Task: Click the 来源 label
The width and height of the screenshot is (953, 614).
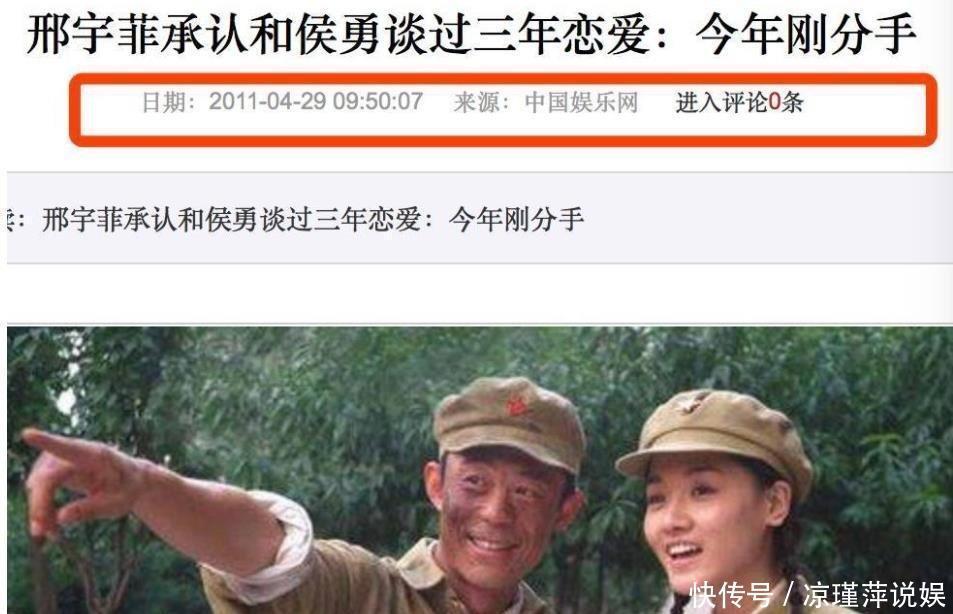Action: click(x=475, y=102)
